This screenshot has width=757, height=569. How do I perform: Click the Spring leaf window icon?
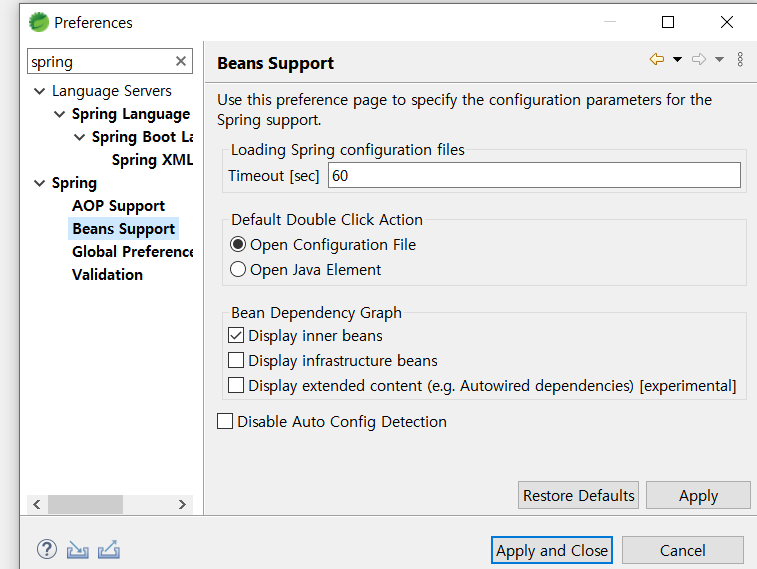[39, 22]
